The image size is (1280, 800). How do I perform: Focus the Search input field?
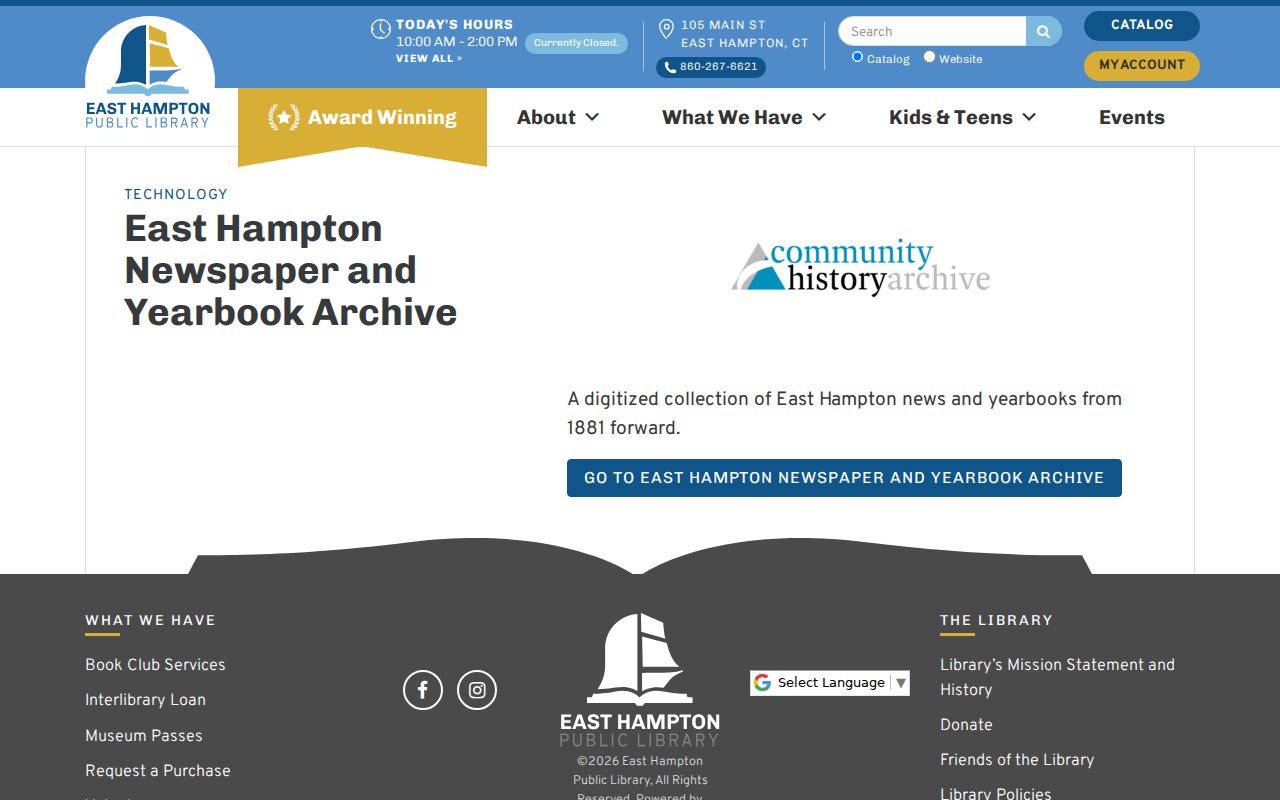click(x=932, y=31)
